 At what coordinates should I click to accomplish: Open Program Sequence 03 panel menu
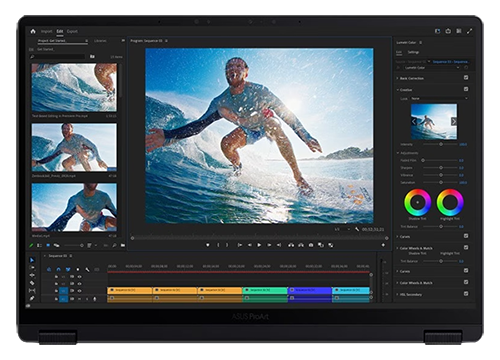166,41
